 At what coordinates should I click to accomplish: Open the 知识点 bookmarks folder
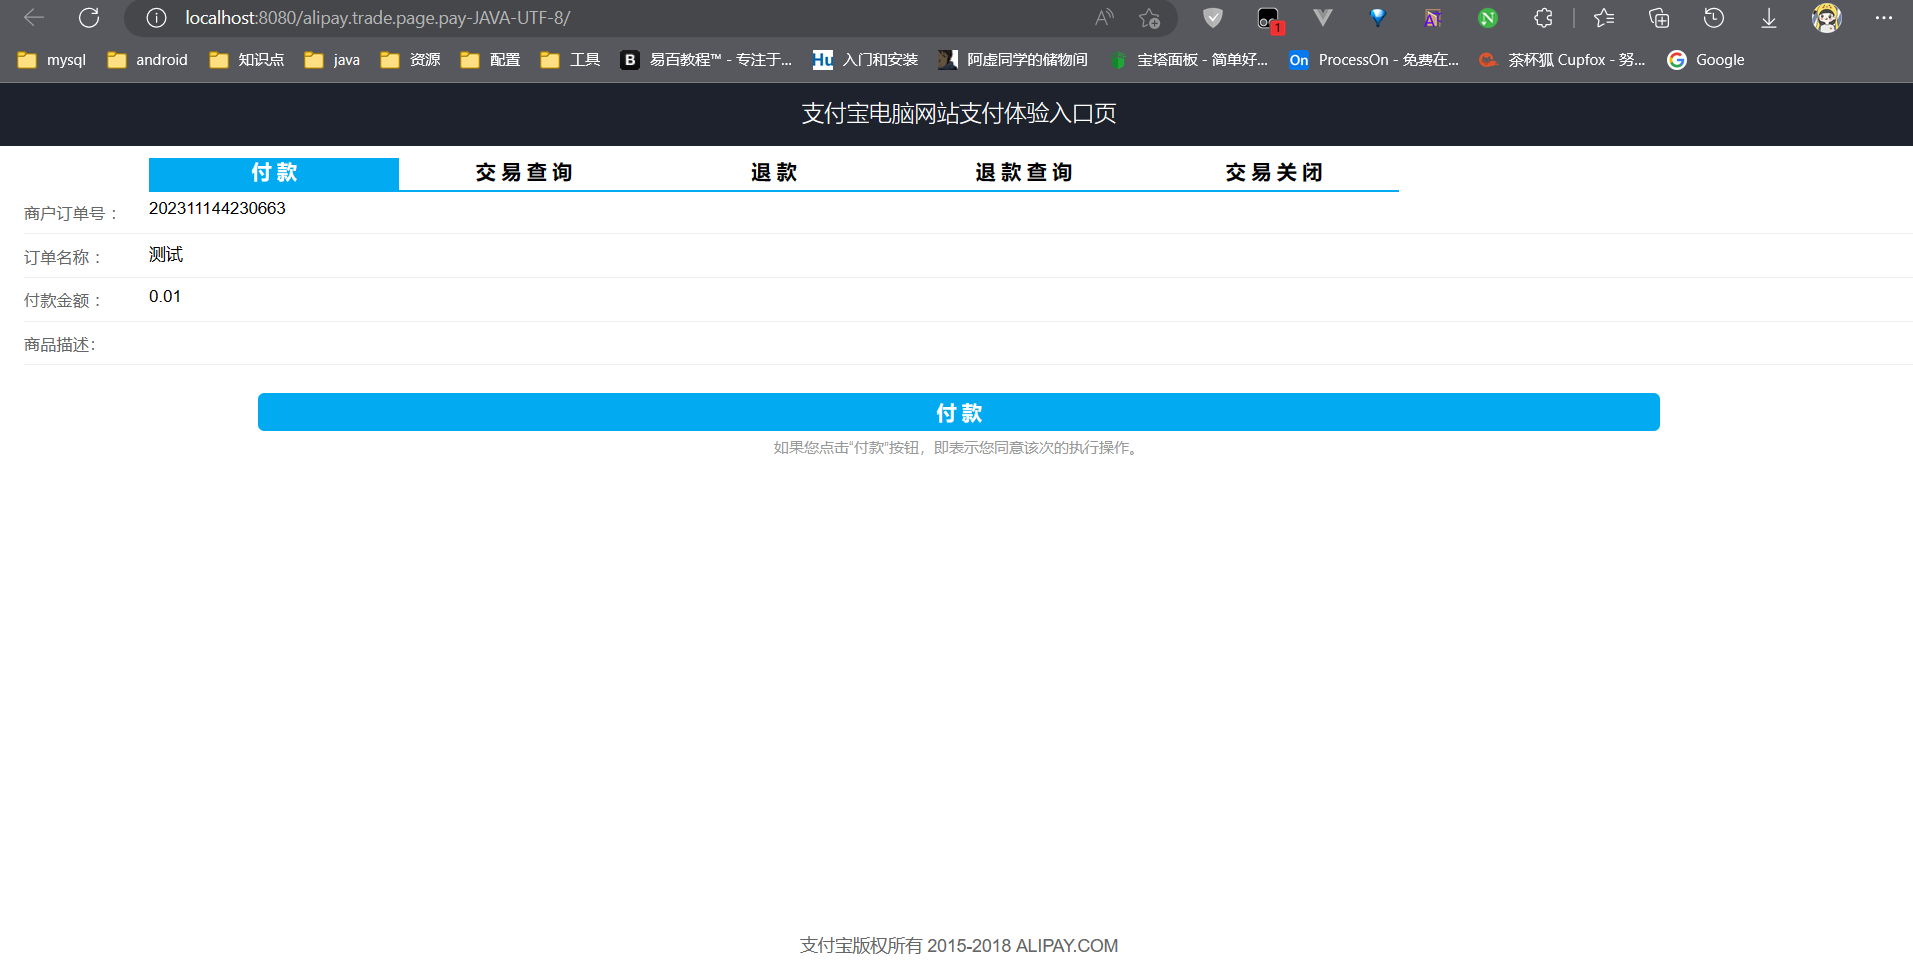[x=246, y=60]
